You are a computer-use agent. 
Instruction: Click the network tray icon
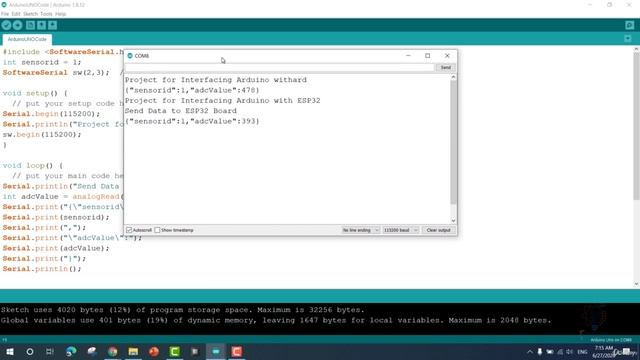(x=560, y=352)
